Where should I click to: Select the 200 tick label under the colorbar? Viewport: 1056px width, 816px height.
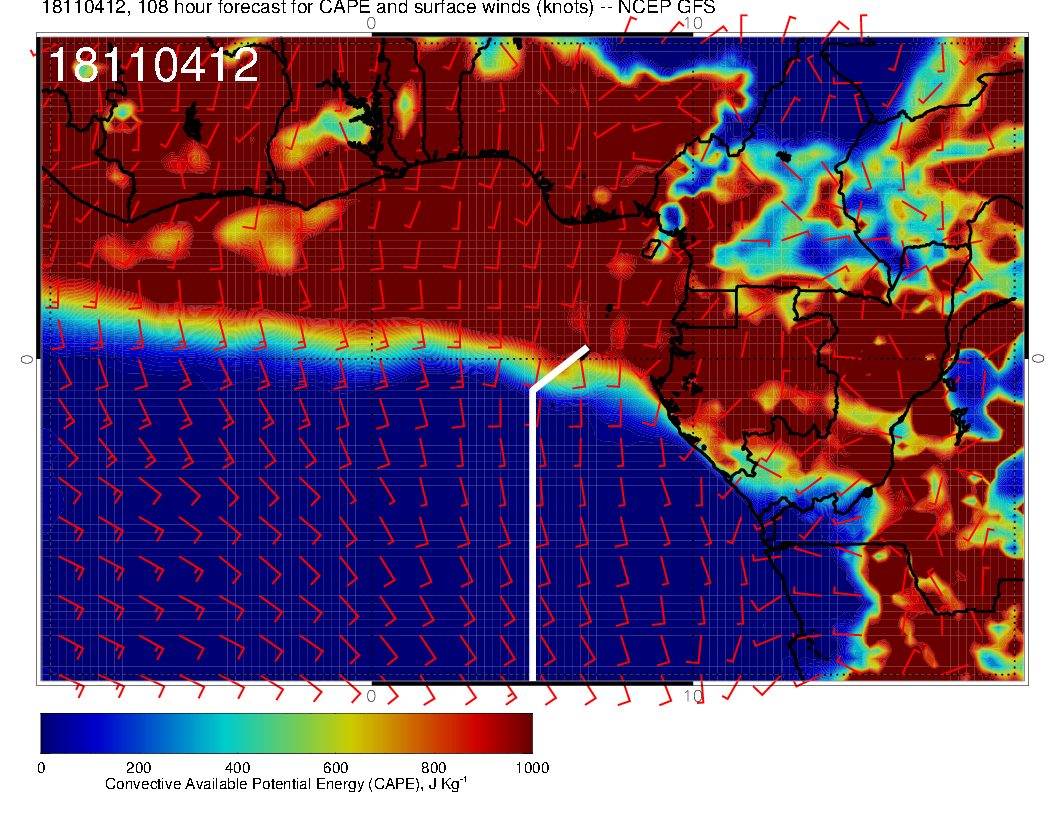[x=138, y=768]
